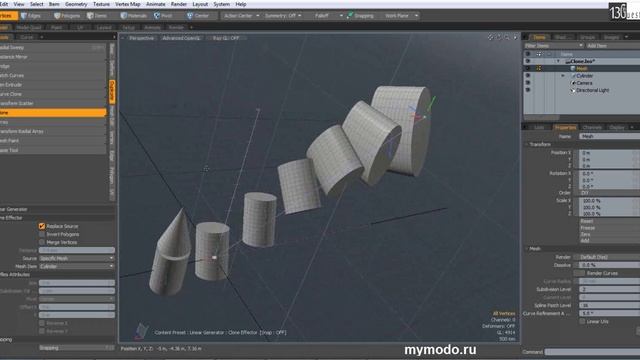Open the Source Specific Mesh dropdown
Viewport: 640px width, 360px height.
pyautogui.click(x=77, y=258)
